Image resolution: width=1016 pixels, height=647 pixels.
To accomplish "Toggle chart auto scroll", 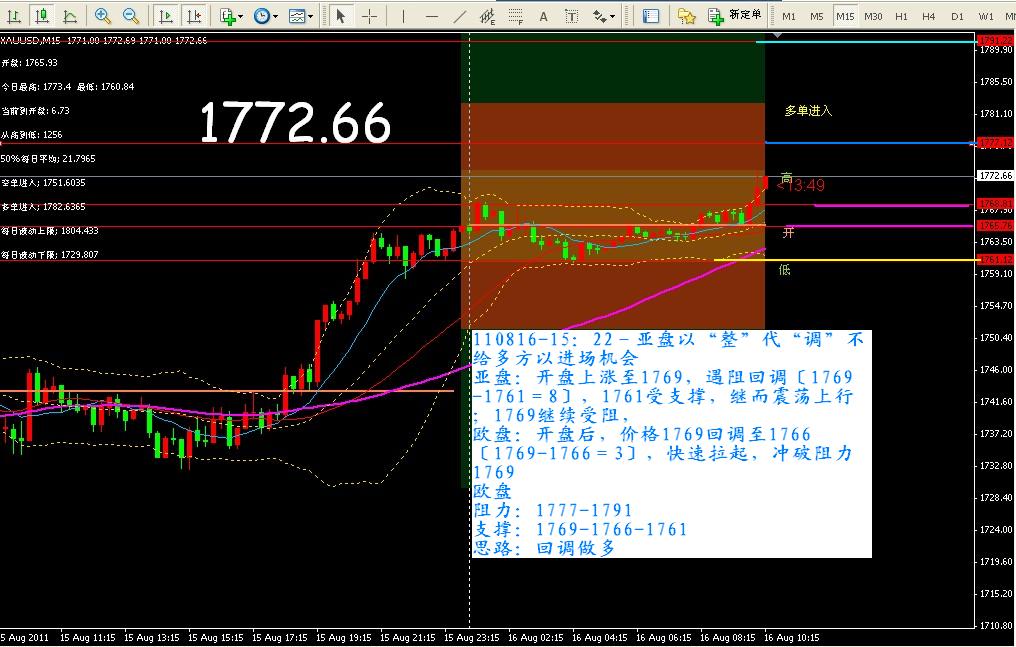I will (166, 16).
